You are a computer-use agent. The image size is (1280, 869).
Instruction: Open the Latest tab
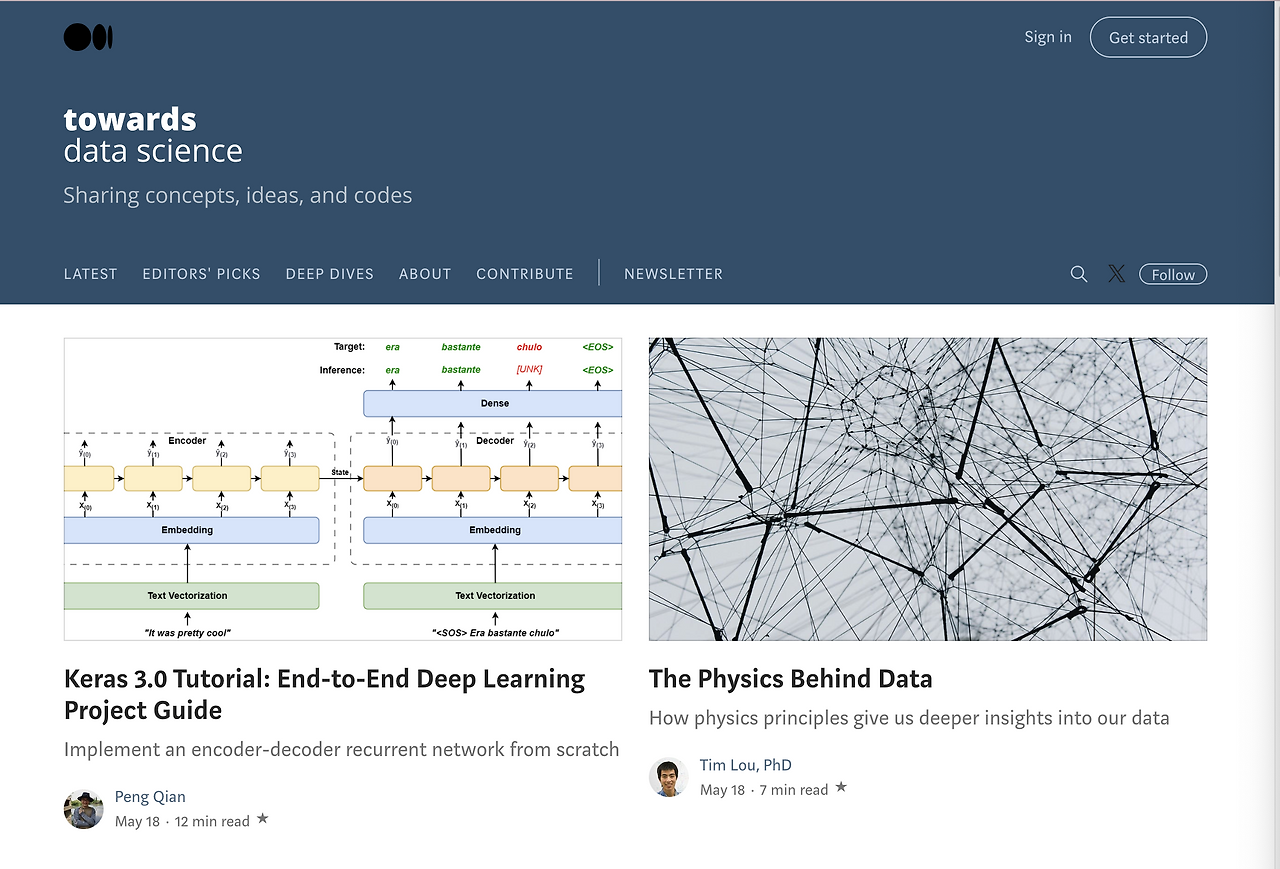(91, 274)
